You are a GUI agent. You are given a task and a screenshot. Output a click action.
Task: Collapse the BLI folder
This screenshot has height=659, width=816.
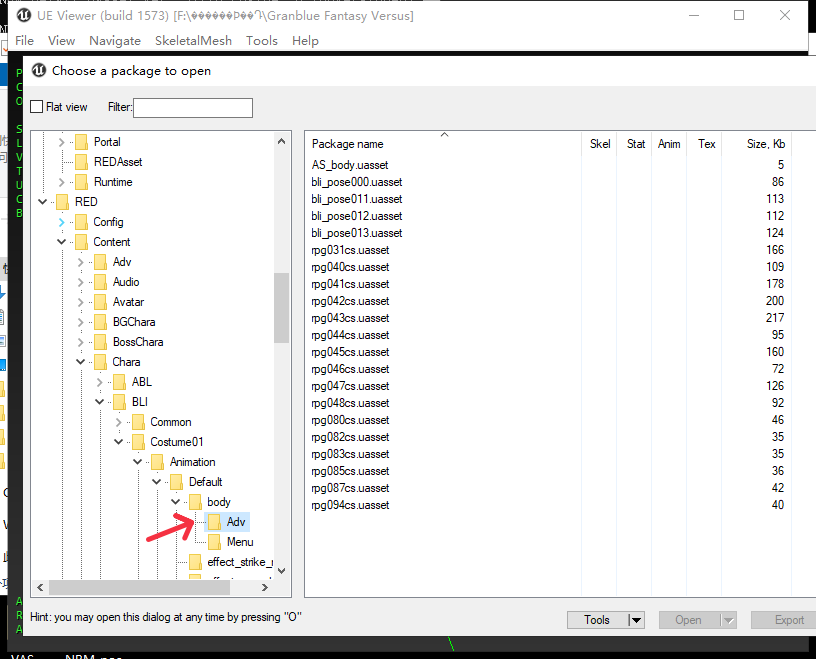point(99,402)
